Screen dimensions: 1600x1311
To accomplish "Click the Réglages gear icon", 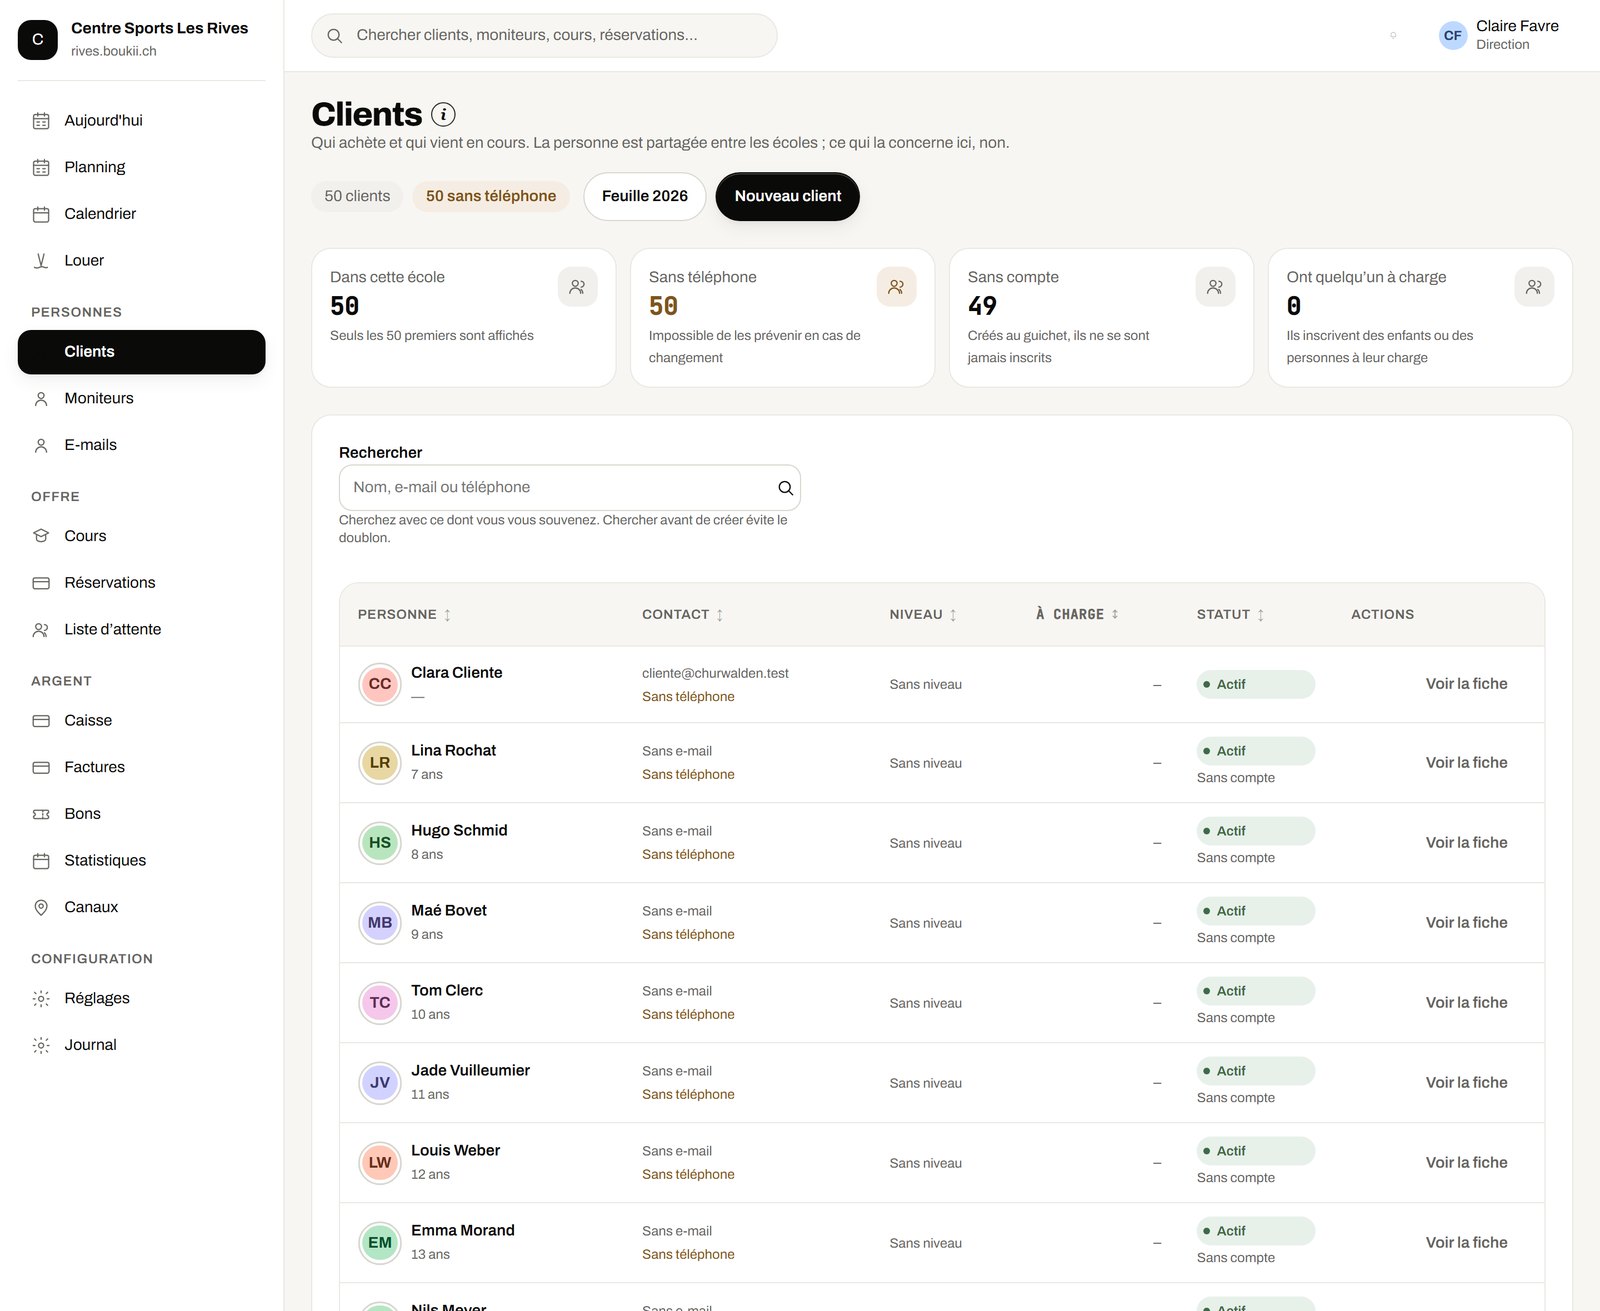I will pos(41,999).
